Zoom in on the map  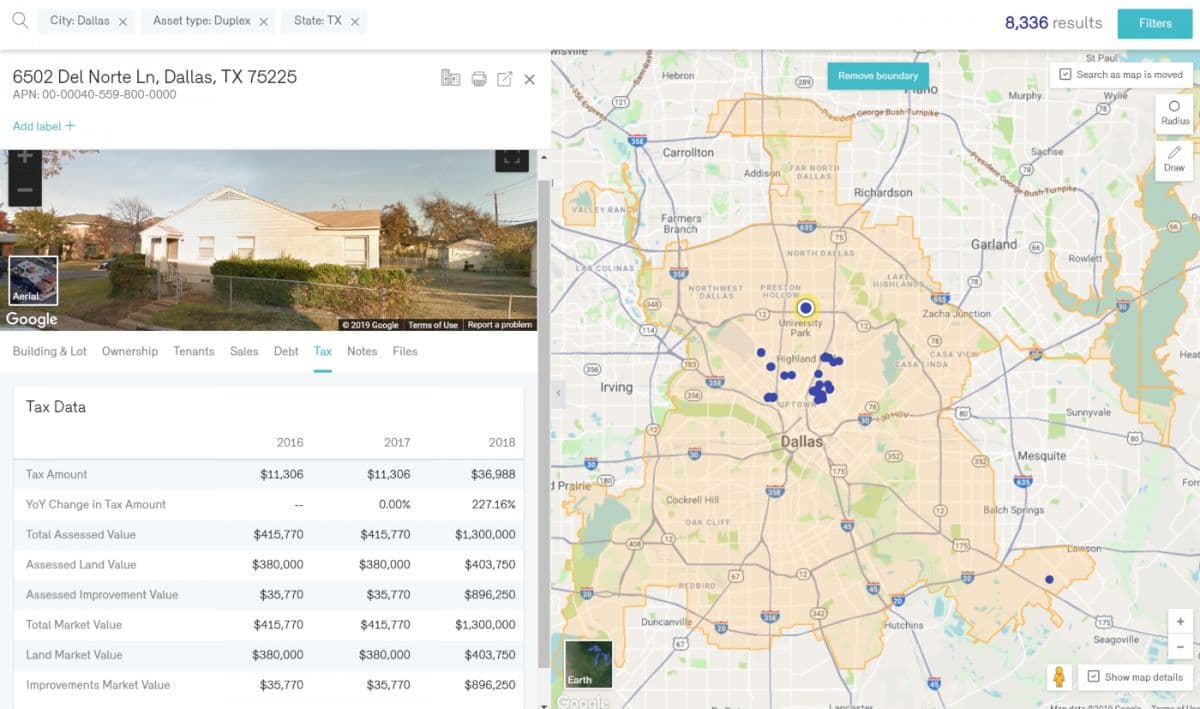point(1180,621)
